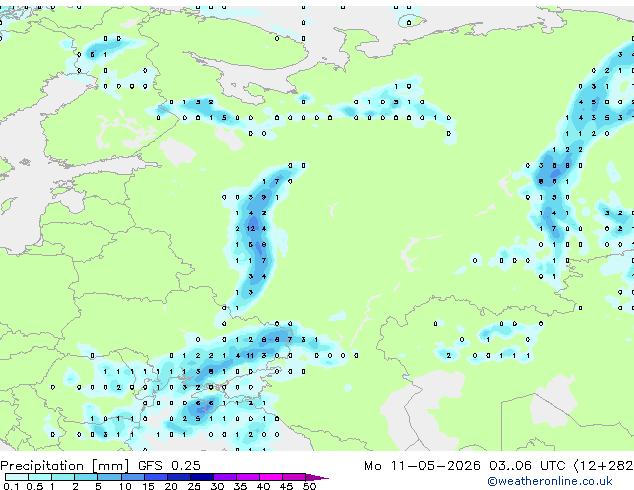634x490 pixels.
Task: Click the '40' legend scale label
Action: tap(264, 486)
